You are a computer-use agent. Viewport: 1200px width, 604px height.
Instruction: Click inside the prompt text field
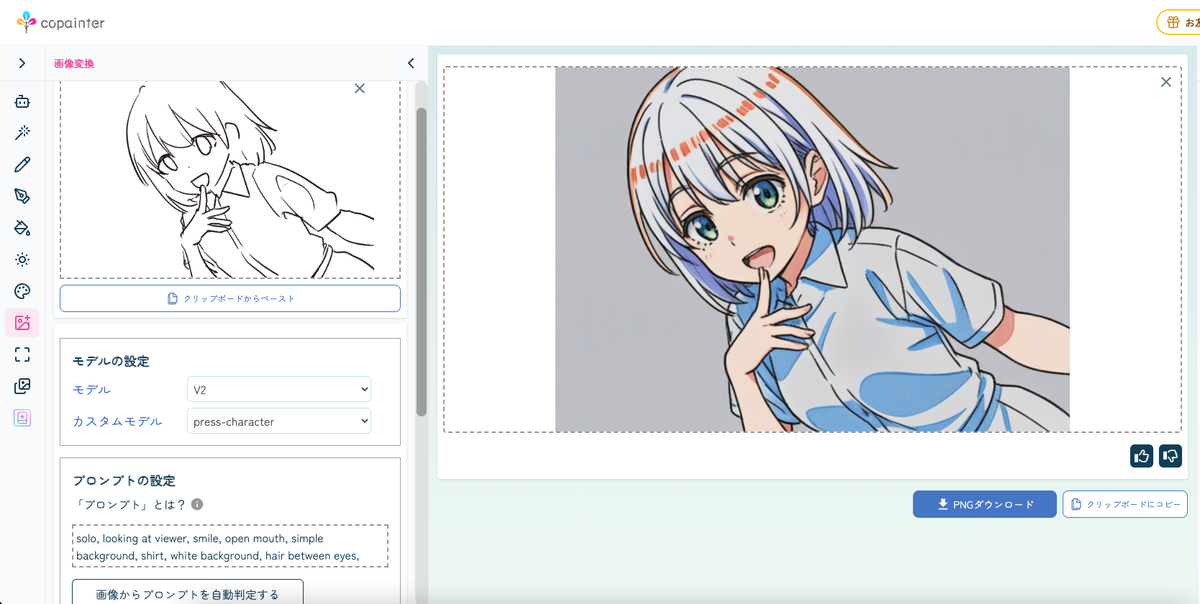[229, 546]
